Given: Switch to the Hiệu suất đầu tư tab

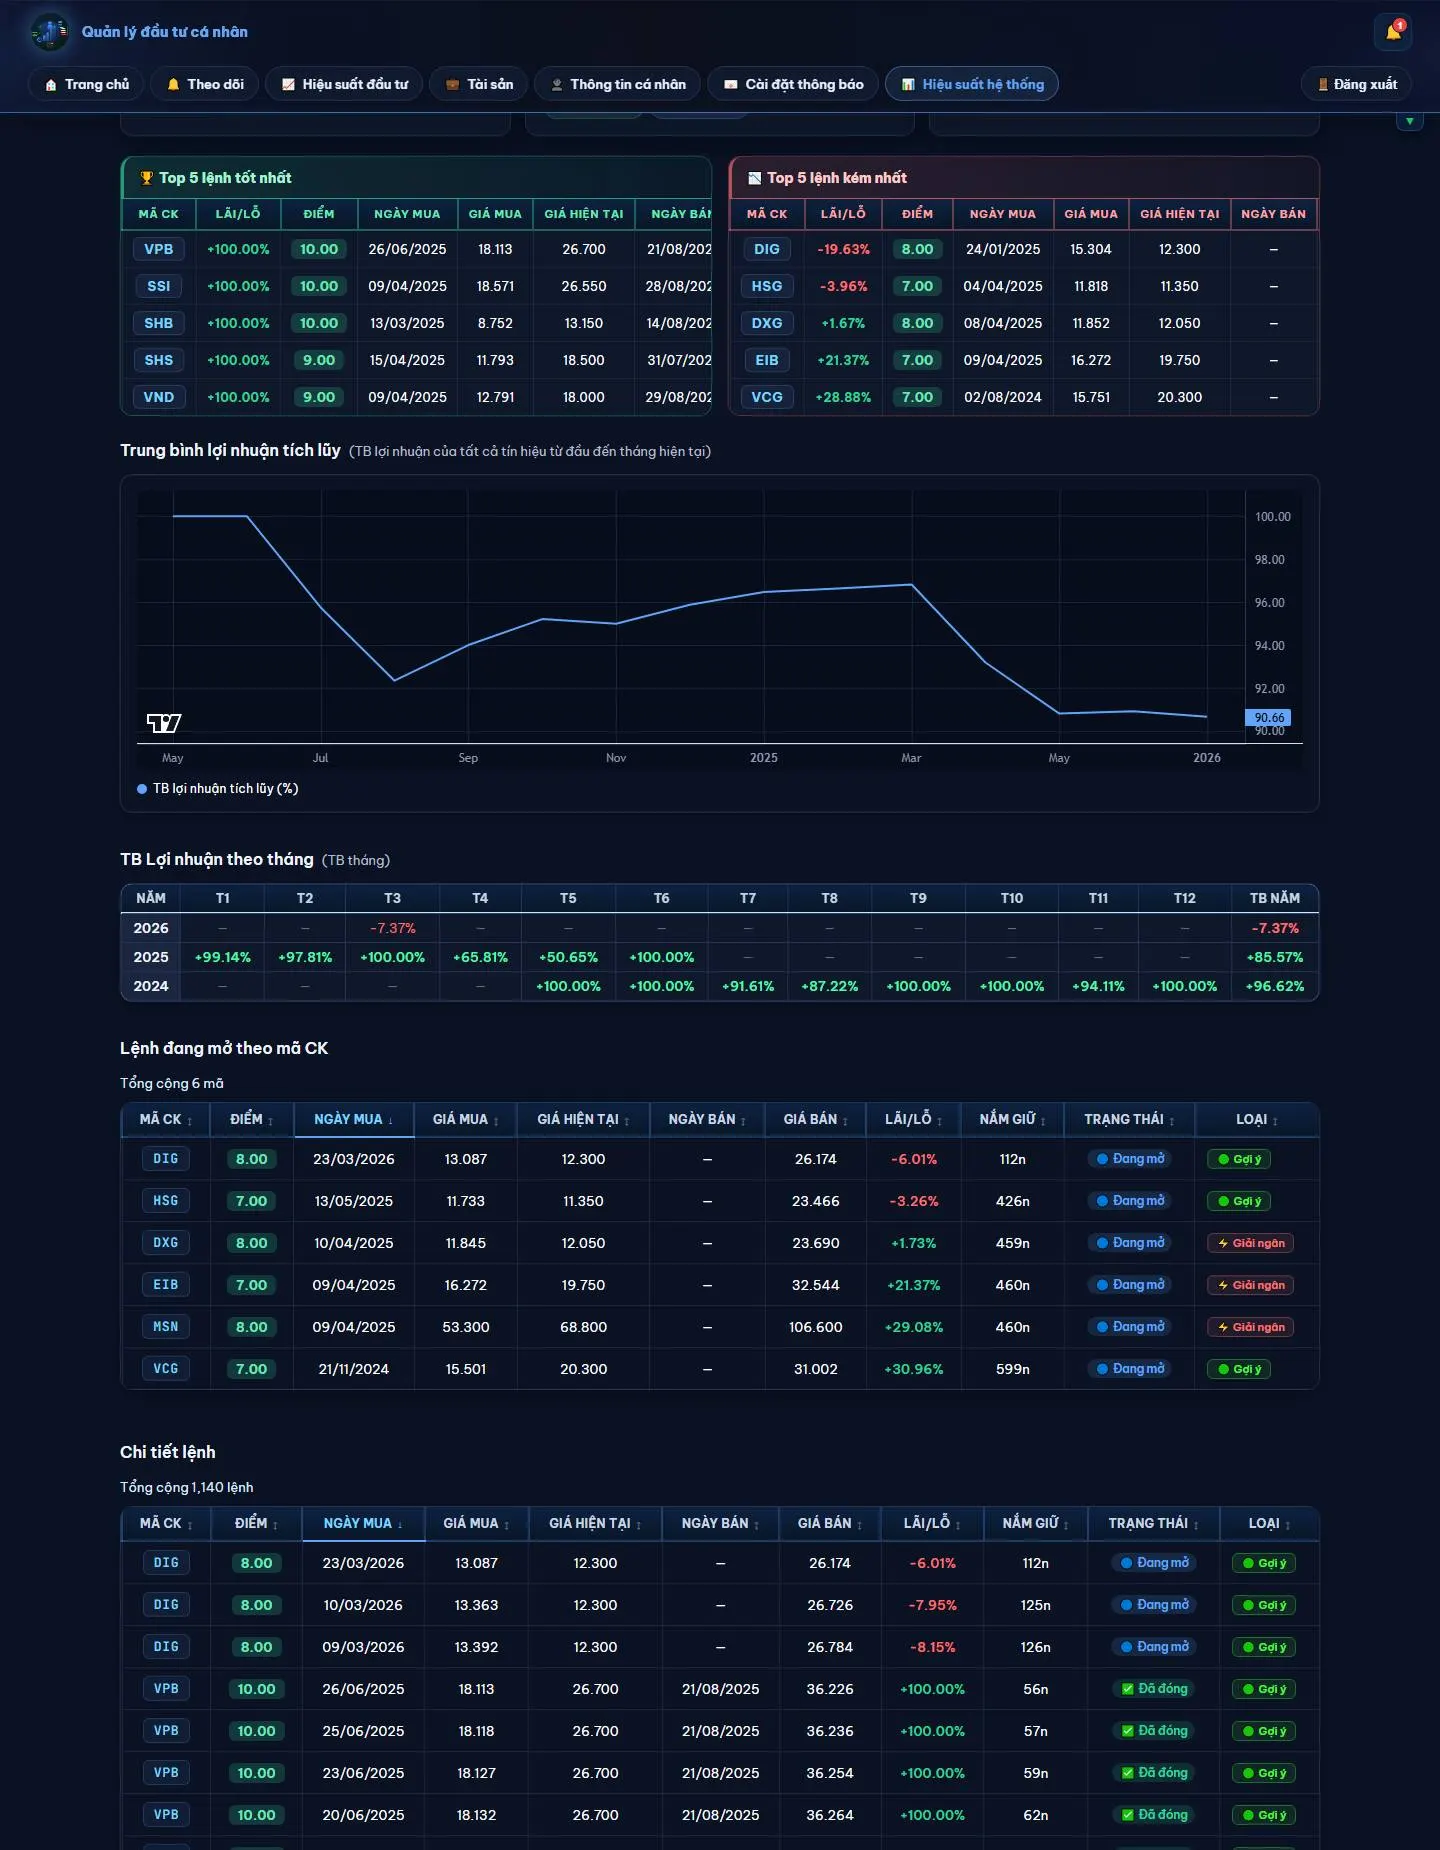Looking at the screenshot, I should tap(344, 84).
